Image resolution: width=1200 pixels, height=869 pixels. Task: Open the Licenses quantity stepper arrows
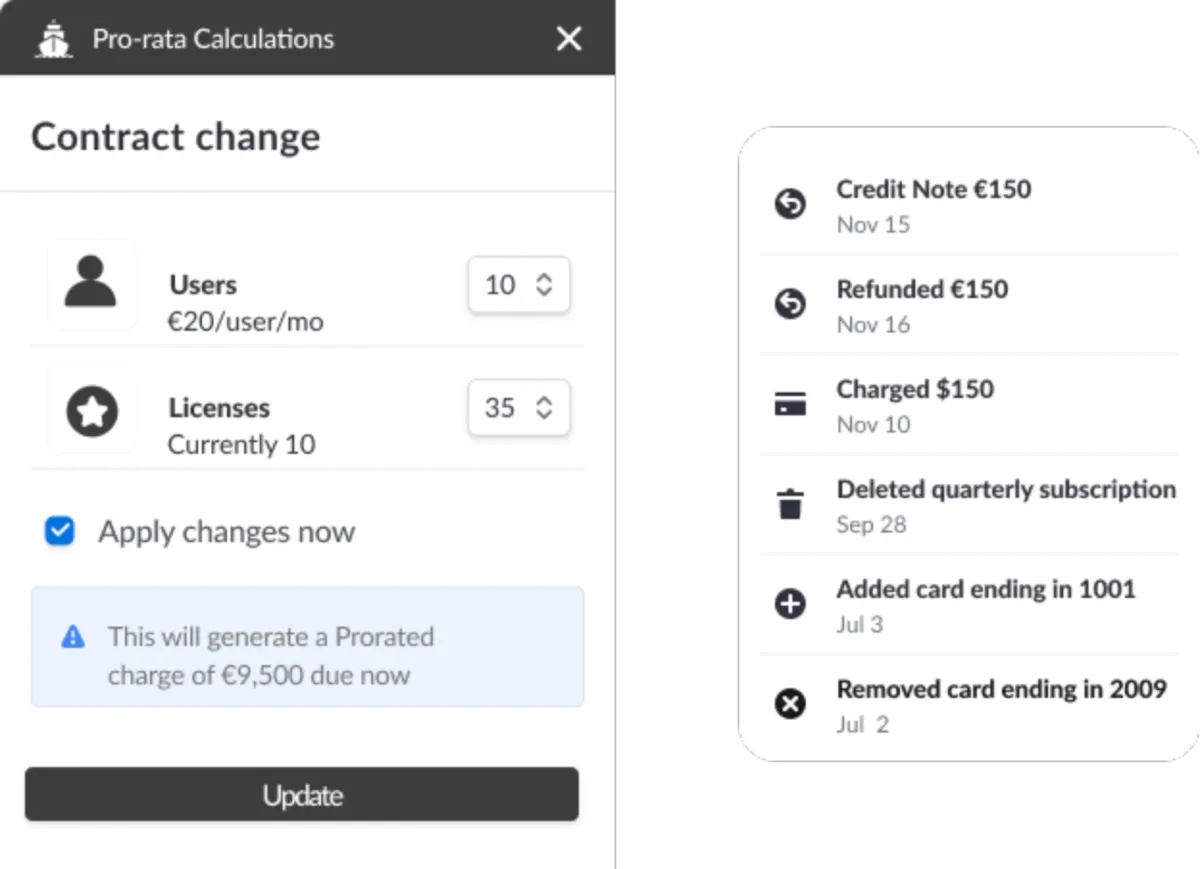(544, 408)
